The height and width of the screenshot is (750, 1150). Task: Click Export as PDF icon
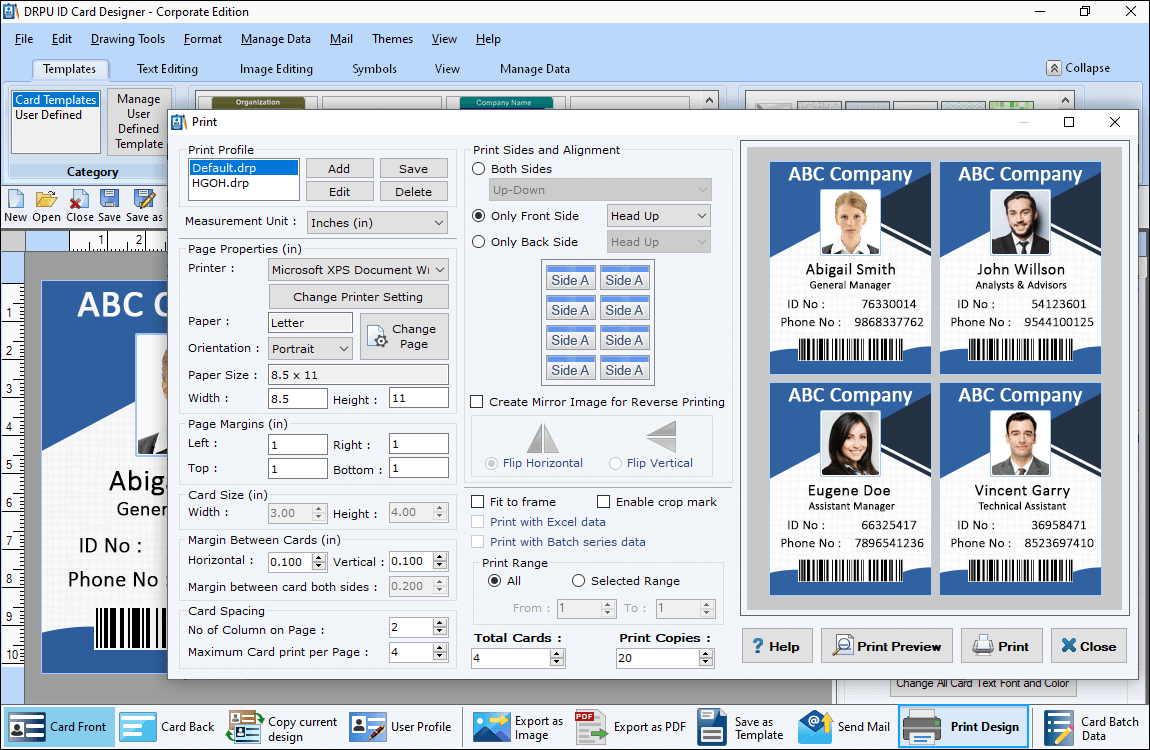(590, 727)
